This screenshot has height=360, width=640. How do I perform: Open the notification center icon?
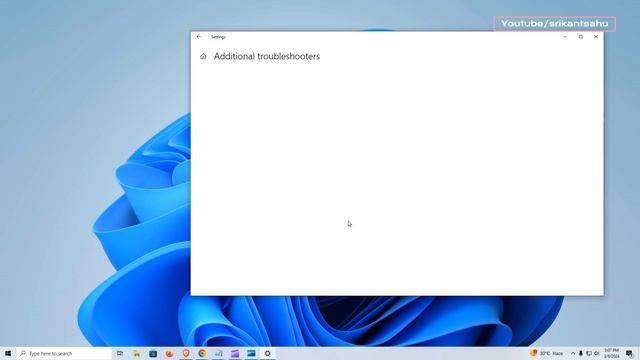[629, 353]
